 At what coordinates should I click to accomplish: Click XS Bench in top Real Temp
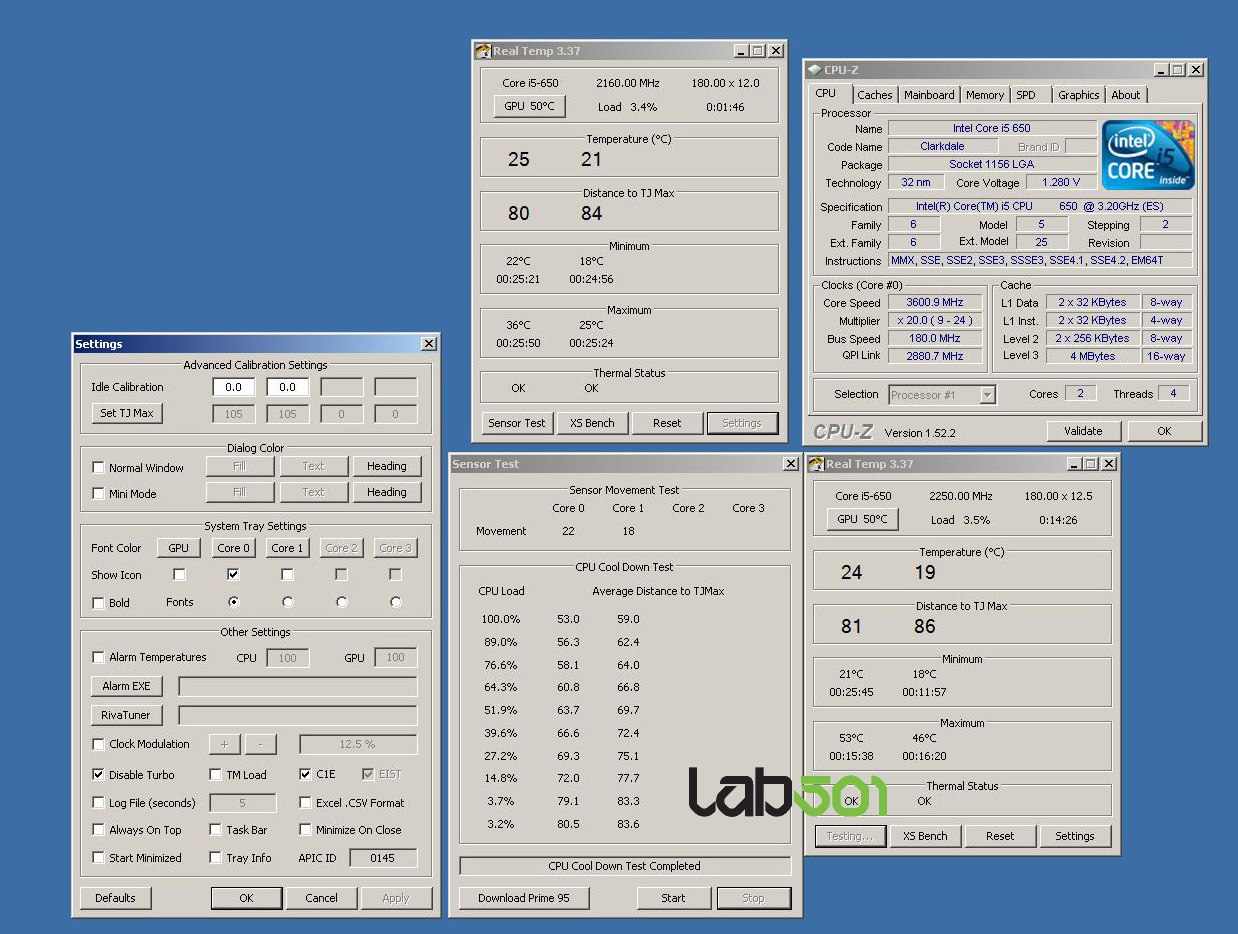(x=592, y=423)
